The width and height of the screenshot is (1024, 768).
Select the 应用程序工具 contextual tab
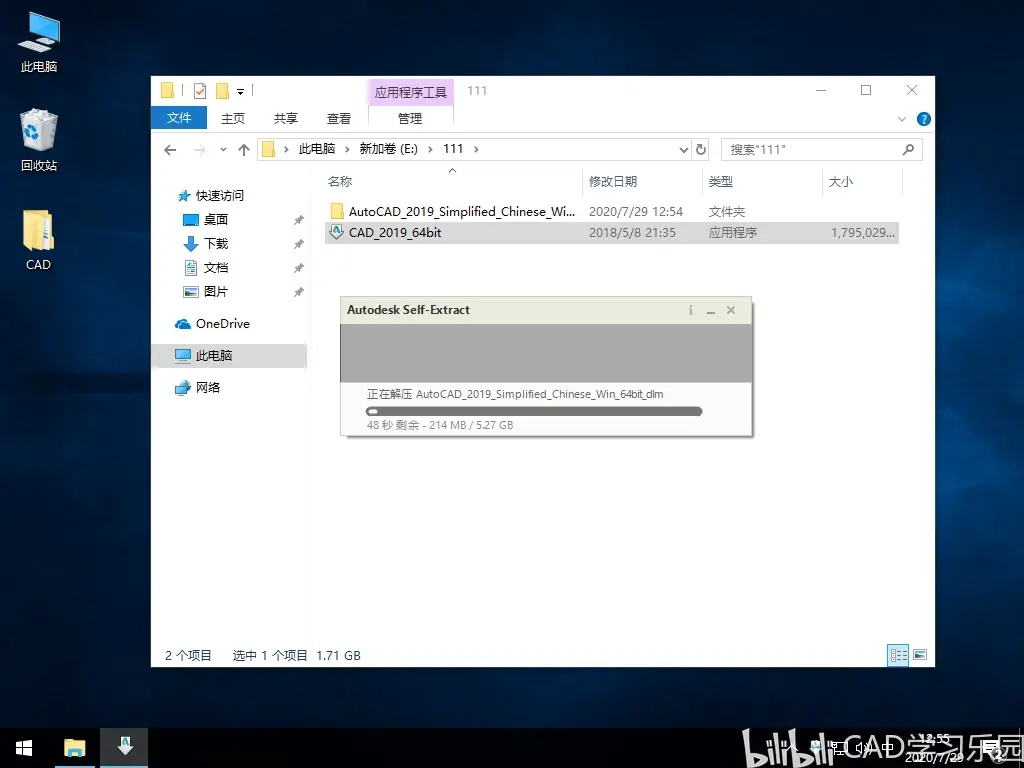click(410, 92)
